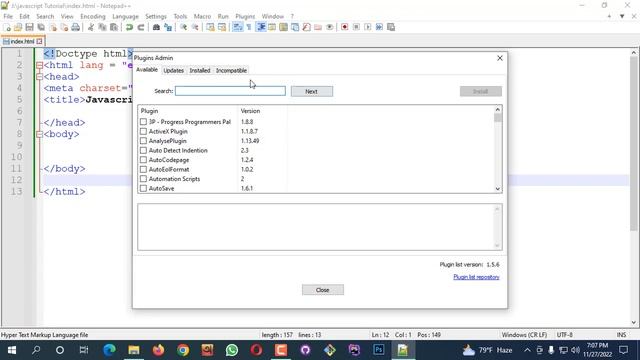Toggle the Indent Guide toolbar icon
Image resolution: width=640 pixels, height=360 pixels.
(260, 27)
